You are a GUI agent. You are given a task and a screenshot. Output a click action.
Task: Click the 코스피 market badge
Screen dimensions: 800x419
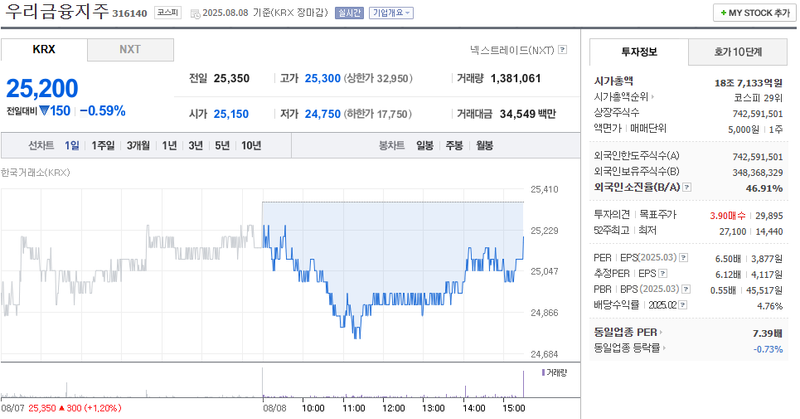[x=167, y=13]
